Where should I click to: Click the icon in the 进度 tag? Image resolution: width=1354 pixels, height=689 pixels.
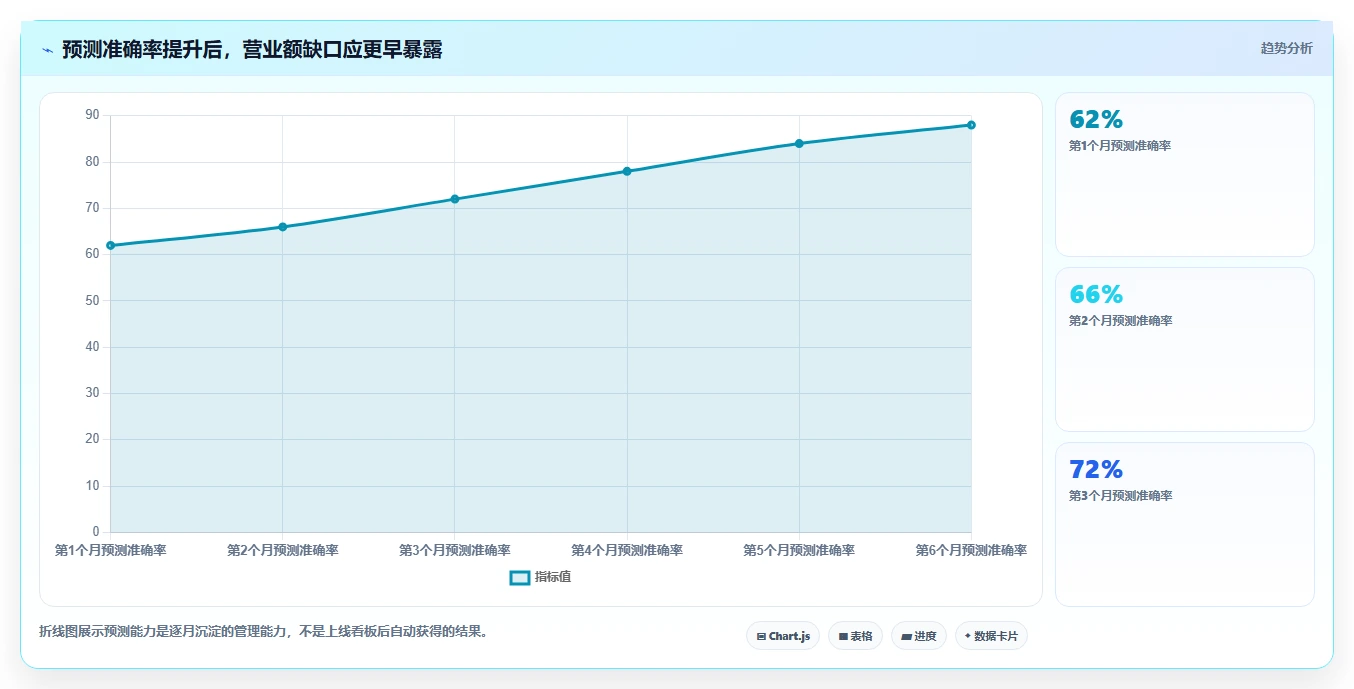point(906,636)
